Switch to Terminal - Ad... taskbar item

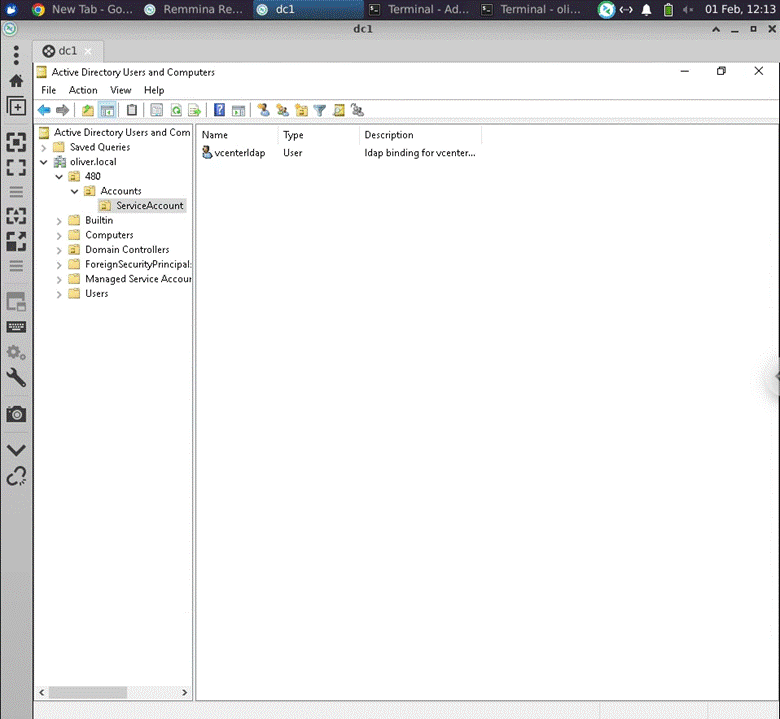pyautogui.click(x=420, y=9)
